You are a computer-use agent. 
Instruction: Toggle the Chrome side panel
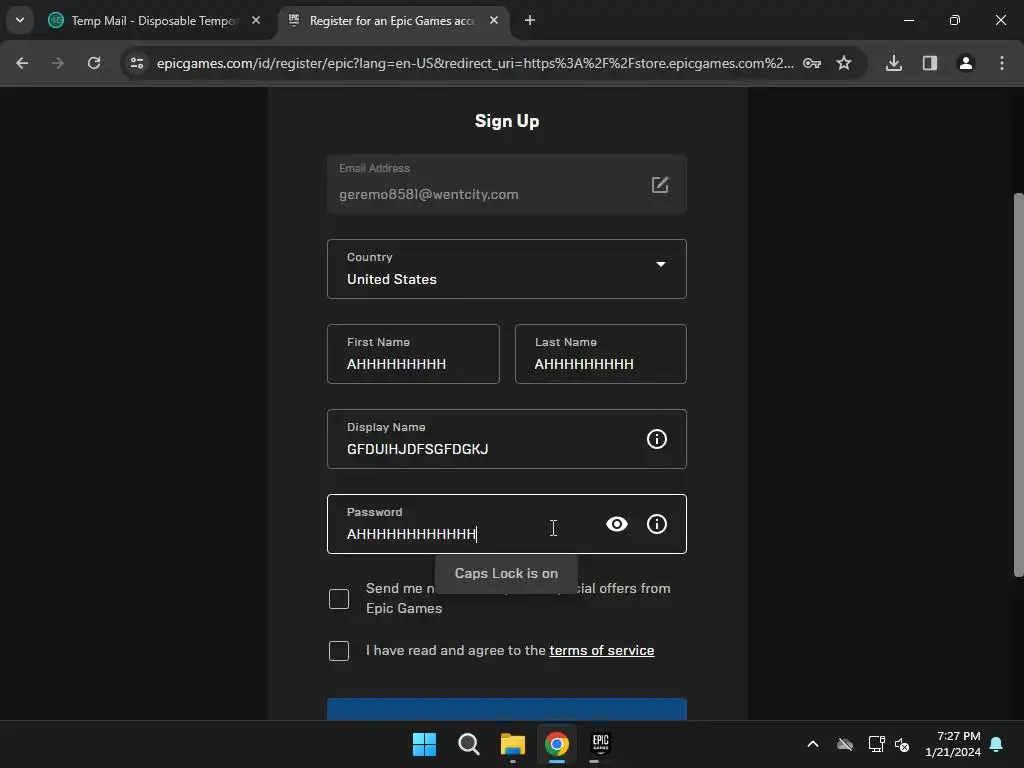tap(930, 63)
